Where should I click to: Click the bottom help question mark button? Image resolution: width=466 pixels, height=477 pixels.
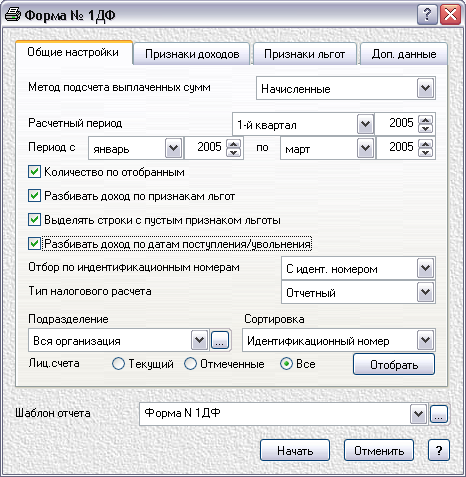click(x=439, y=450)
